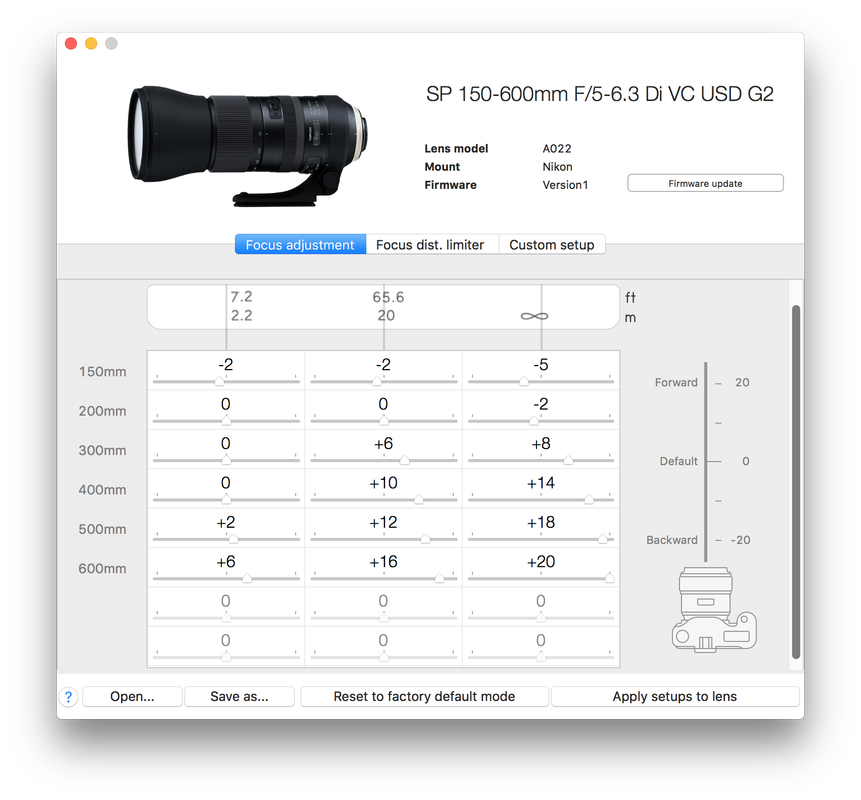Open the Focus dist. limiter tab

(430, 244)
